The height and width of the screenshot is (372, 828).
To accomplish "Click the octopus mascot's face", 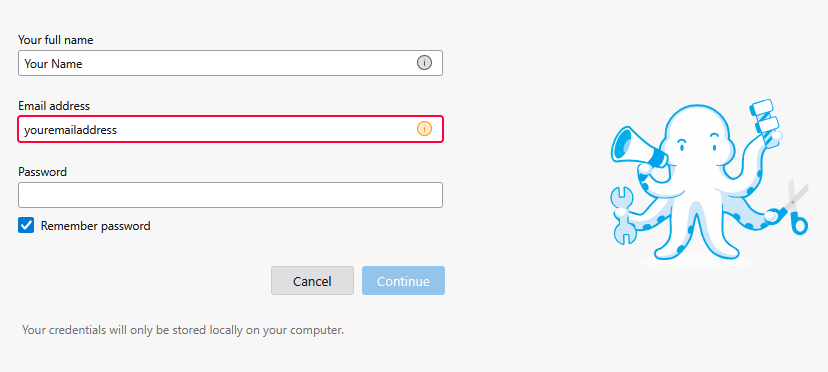I will [698, 141].
